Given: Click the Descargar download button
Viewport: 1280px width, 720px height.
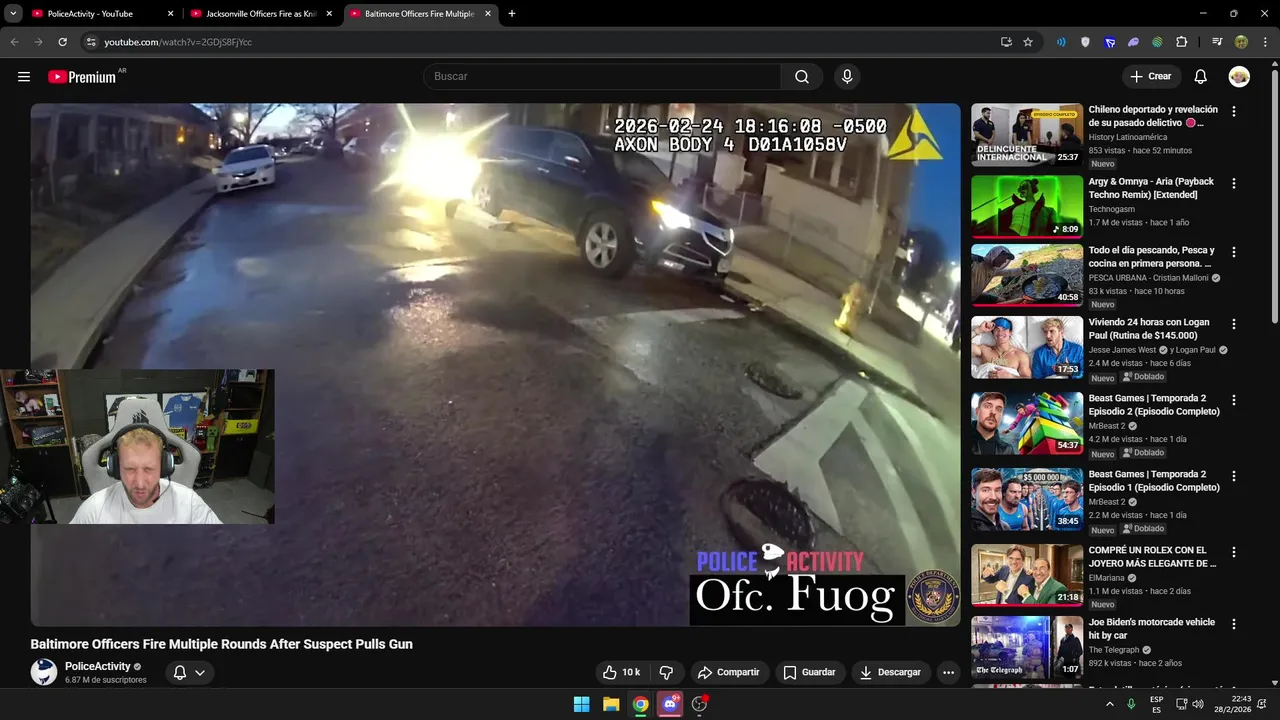Looking at the screenshot, I should coord(890,672).
